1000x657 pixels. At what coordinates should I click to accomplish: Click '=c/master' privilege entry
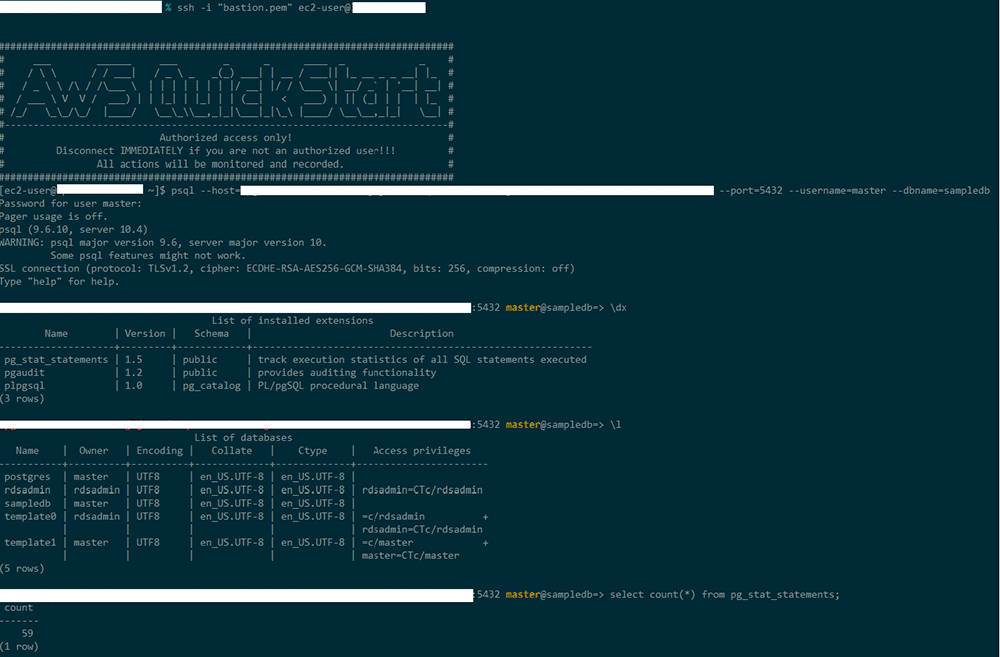[x=387, y=542]
